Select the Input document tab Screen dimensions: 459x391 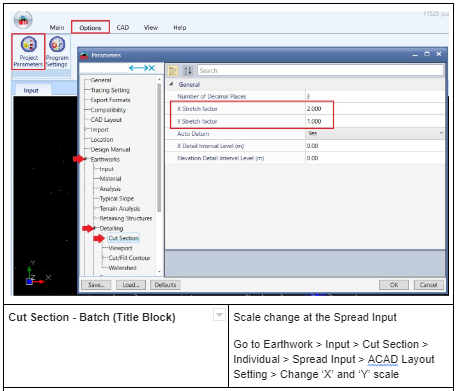[31, 90]
